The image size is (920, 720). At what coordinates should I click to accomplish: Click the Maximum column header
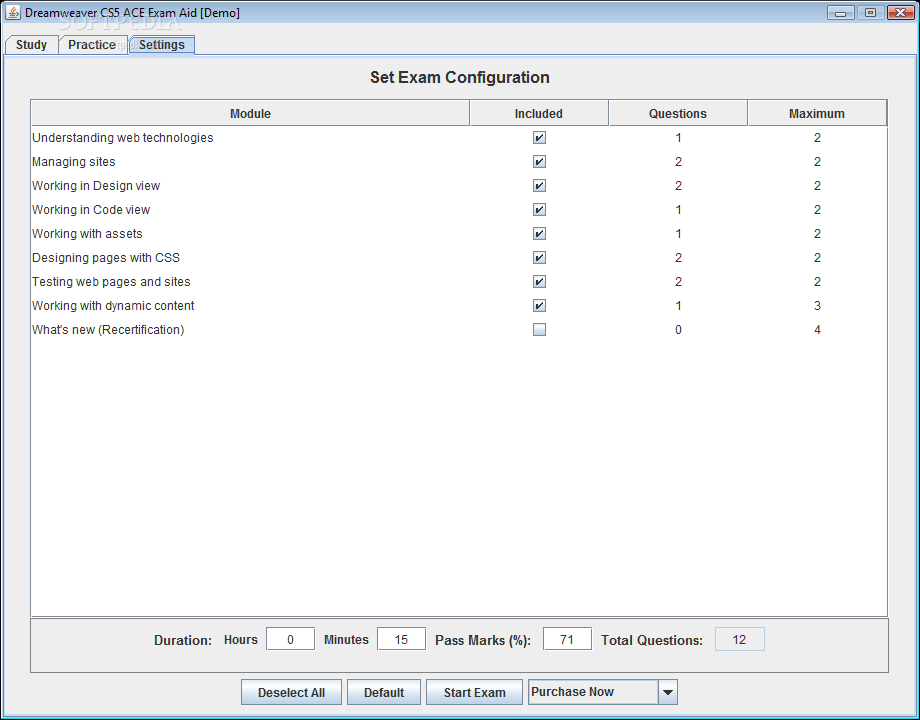pyautogui.click(x=817, y=113)
